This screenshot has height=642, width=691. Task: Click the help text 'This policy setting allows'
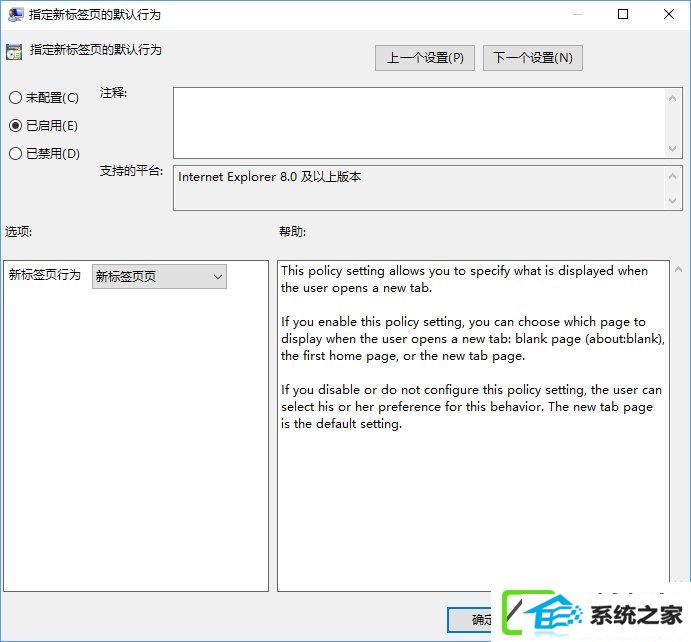click(356, 271)
